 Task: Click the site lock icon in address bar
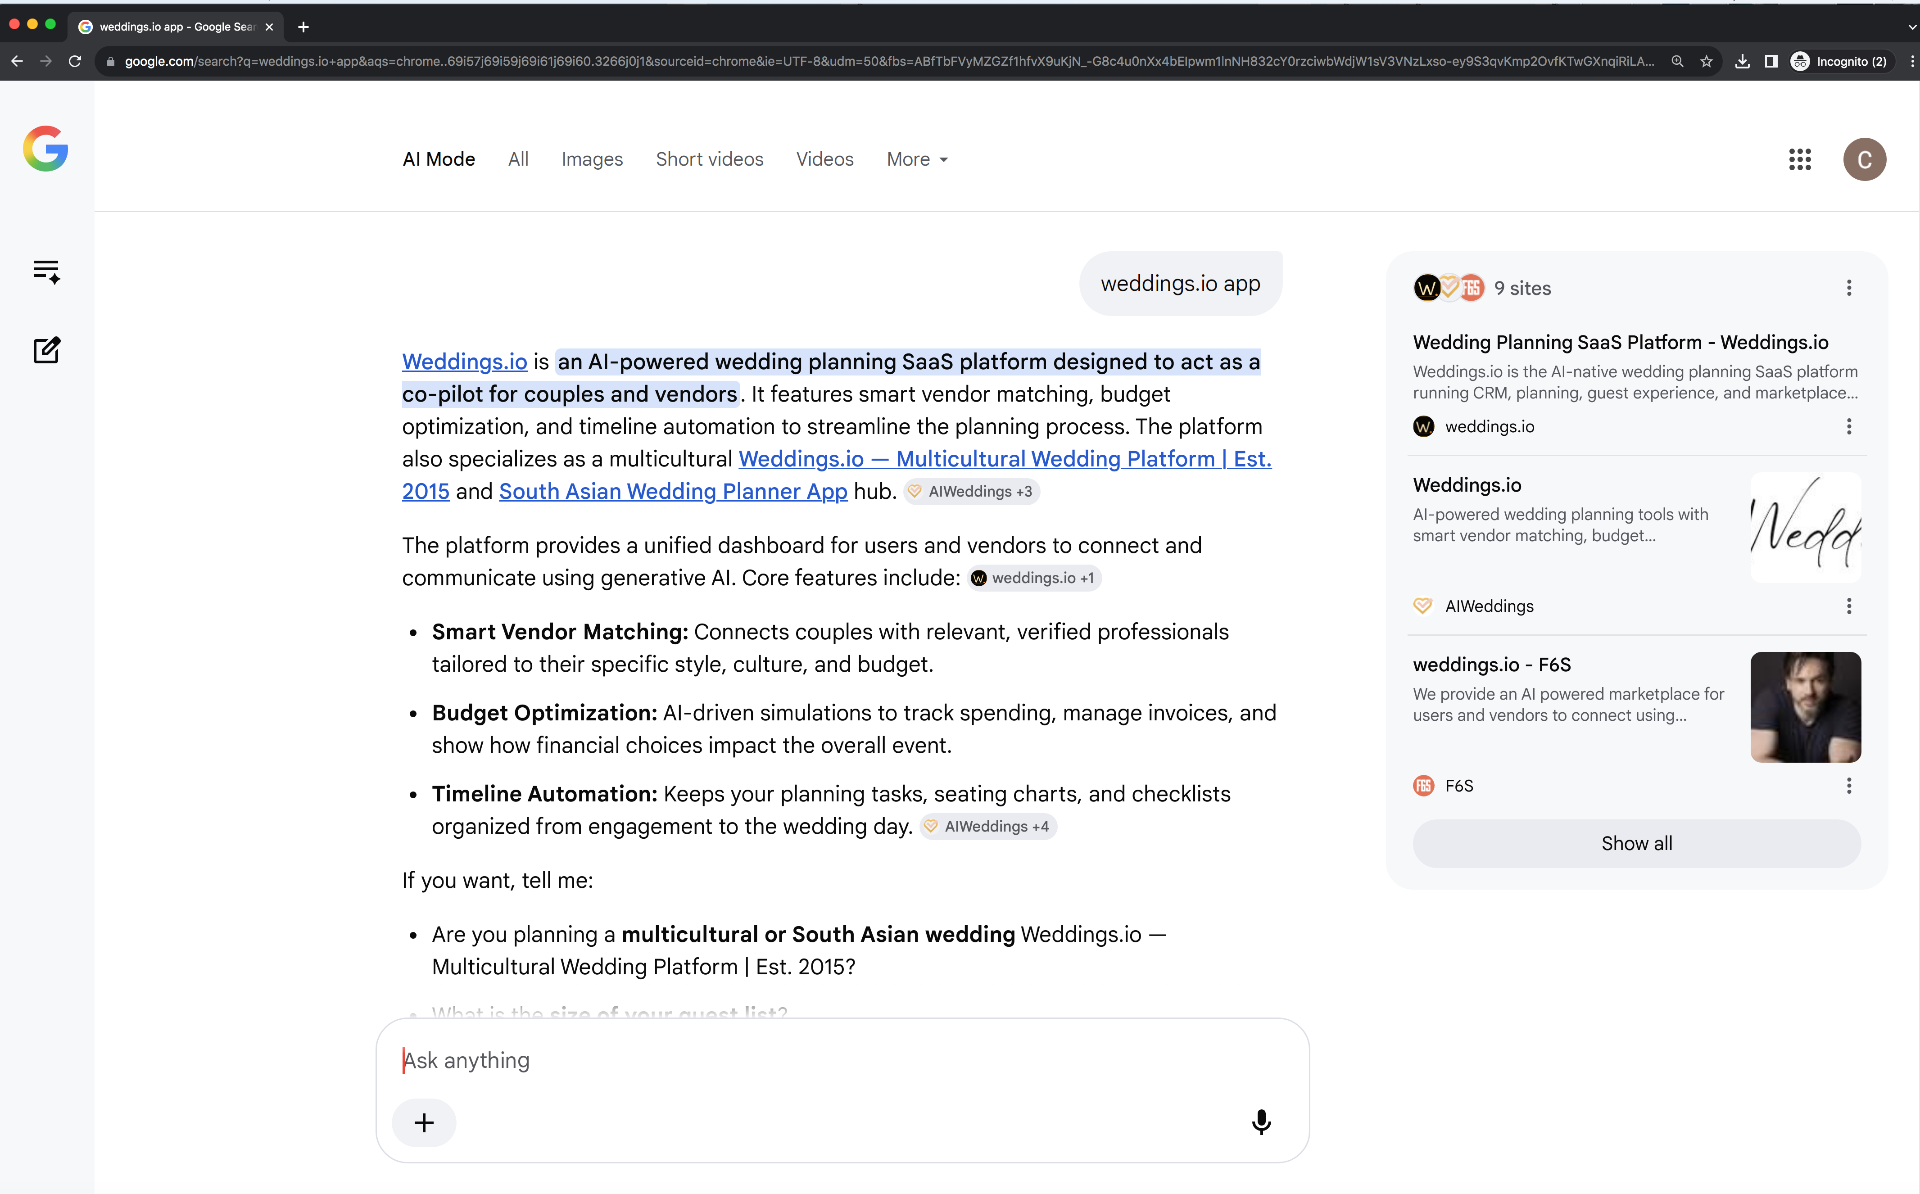(x=110, y=61)
